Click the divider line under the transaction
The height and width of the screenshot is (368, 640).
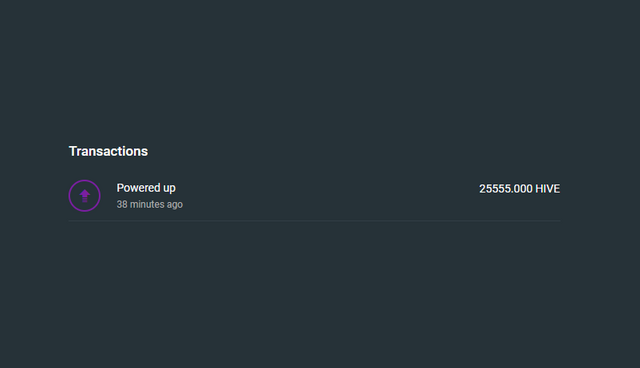(x=314, y=221)
